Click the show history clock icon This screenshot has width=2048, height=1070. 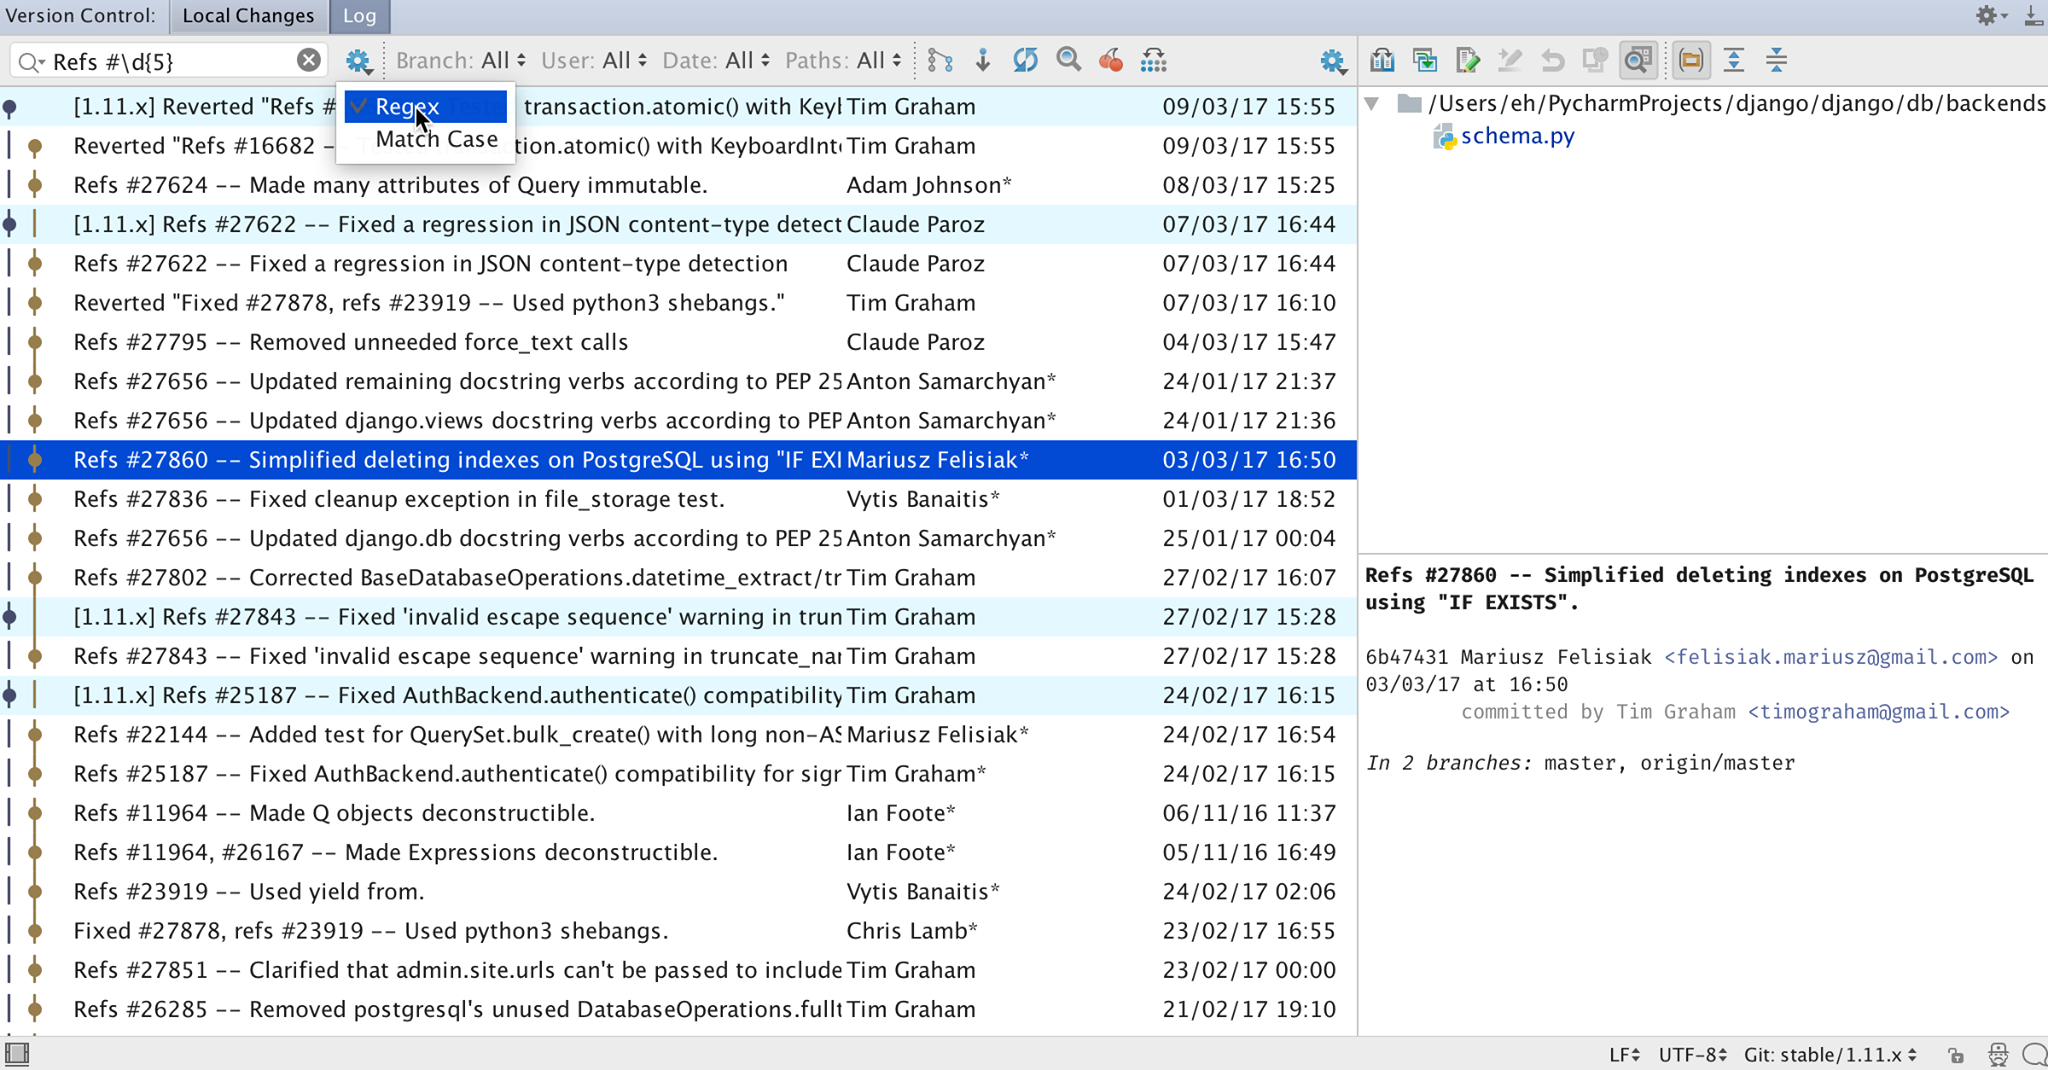(x=1595, y=60)
